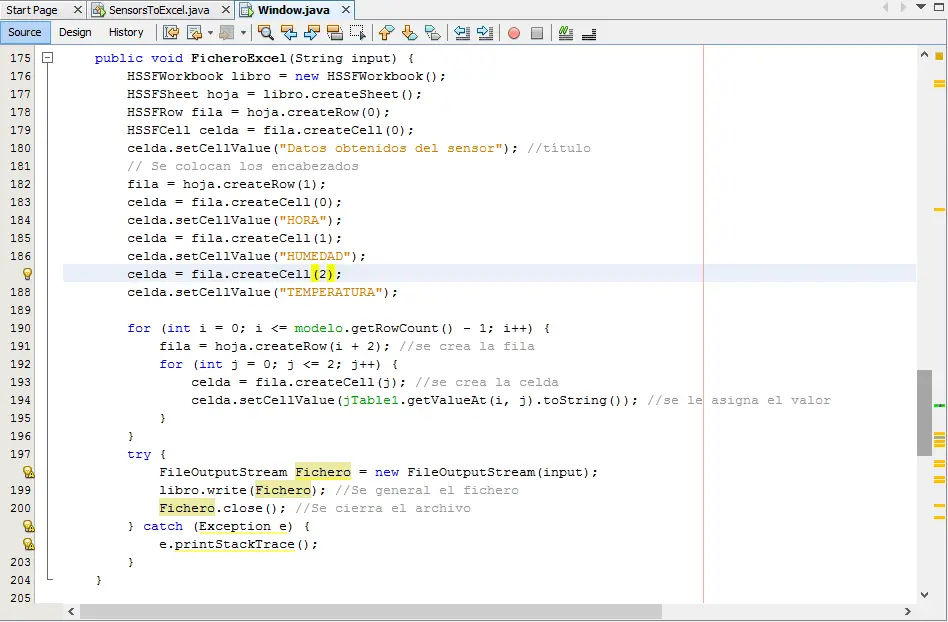Click the Shift Line Right icon
Viewport: 948px width, 622px height.
coord(485,33)
